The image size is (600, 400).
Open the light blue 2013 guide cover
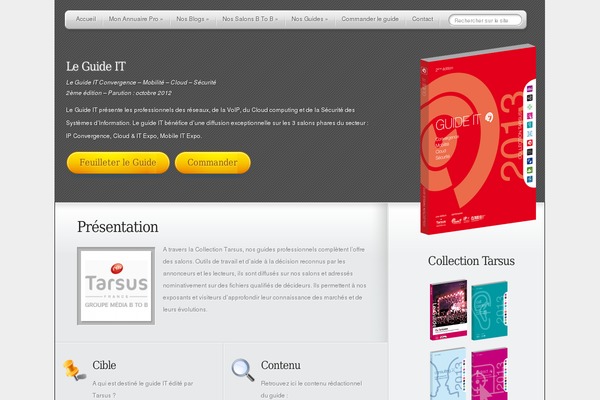[448, 374]
